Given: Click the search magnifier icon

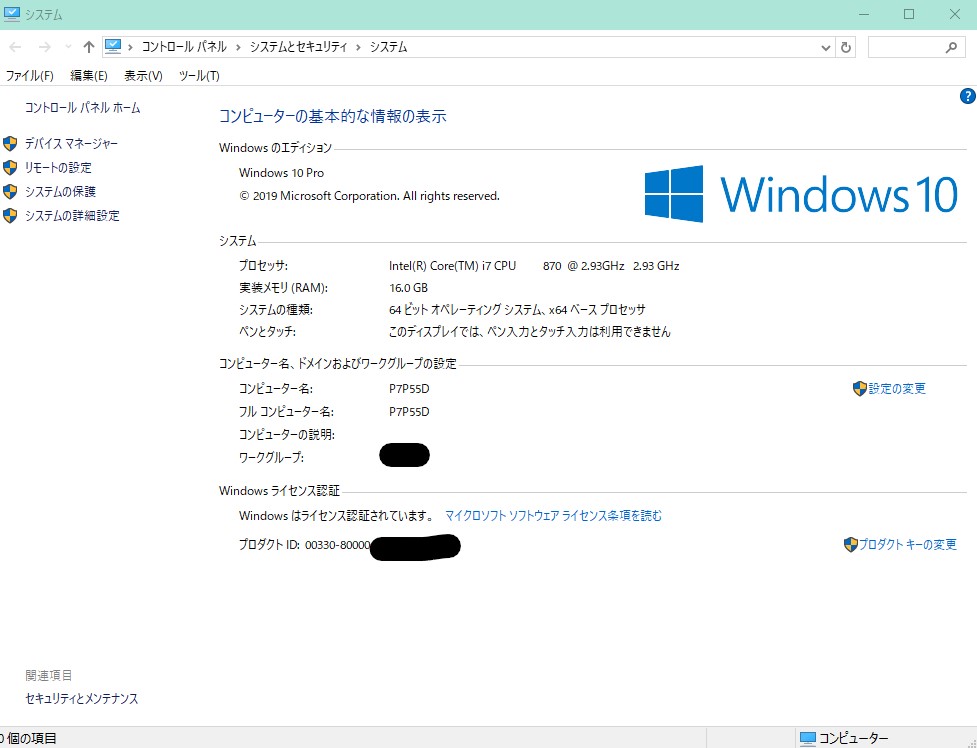Looking at the screenshot, I should [951, 47].
